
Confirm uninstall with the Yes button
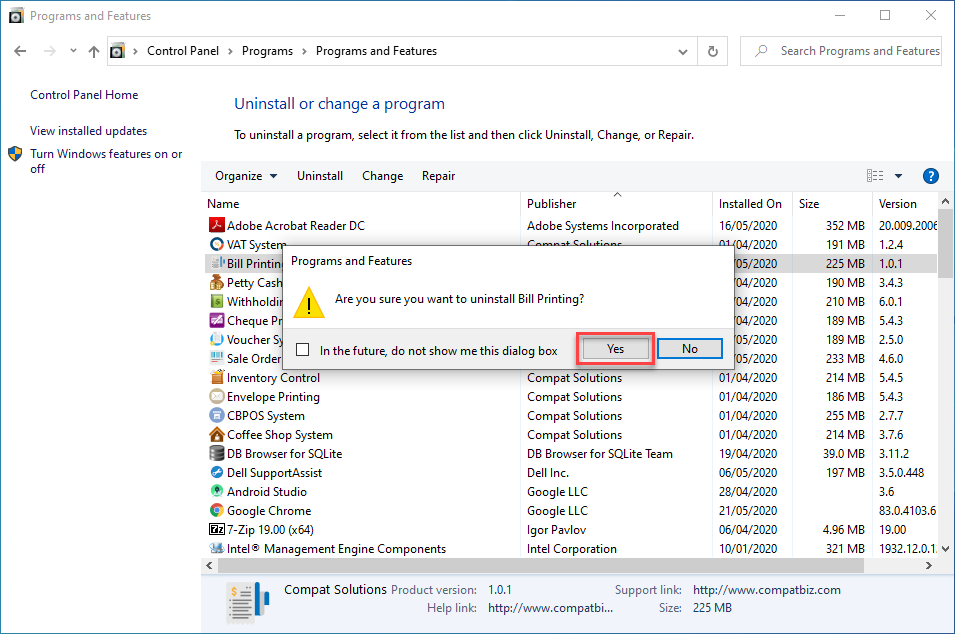coord(615,349)
